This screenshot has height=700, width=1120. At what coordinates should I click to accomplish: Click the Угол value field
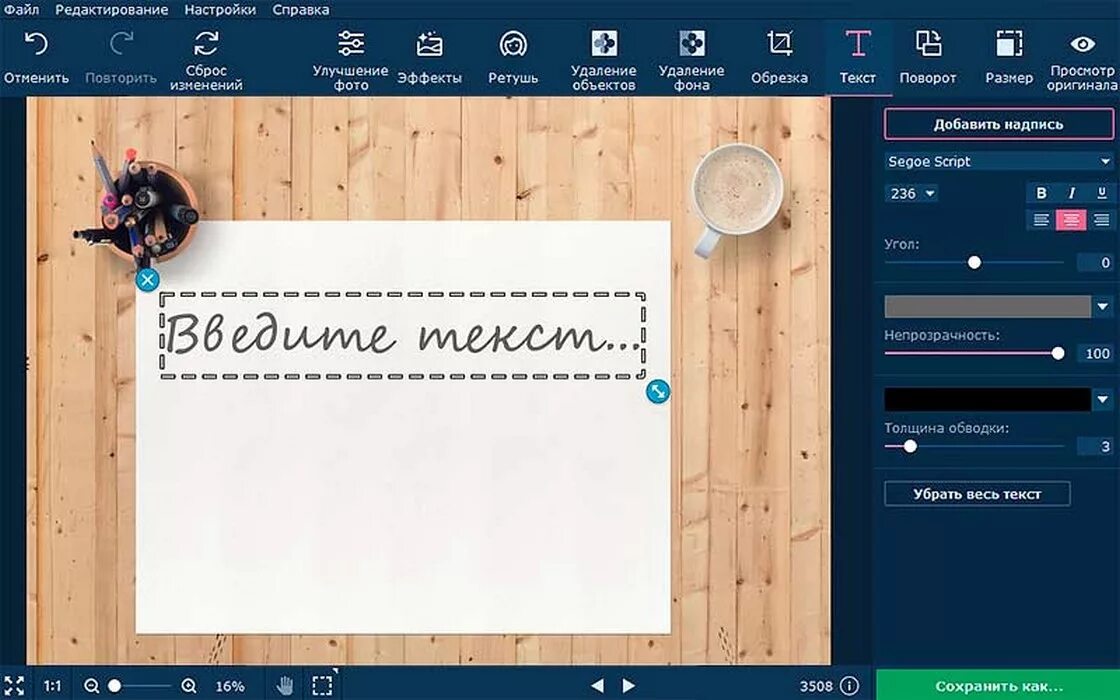1095,263
